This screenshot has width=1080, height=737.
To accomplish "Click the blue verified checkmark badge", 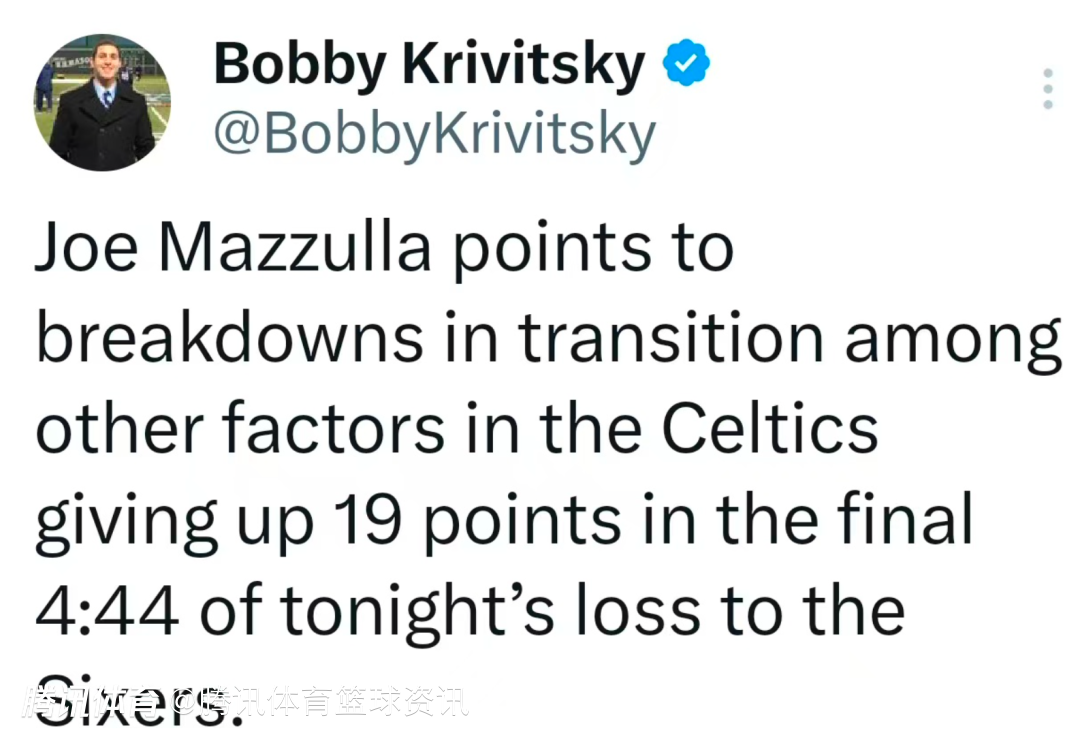I will (x=686, y=65).
